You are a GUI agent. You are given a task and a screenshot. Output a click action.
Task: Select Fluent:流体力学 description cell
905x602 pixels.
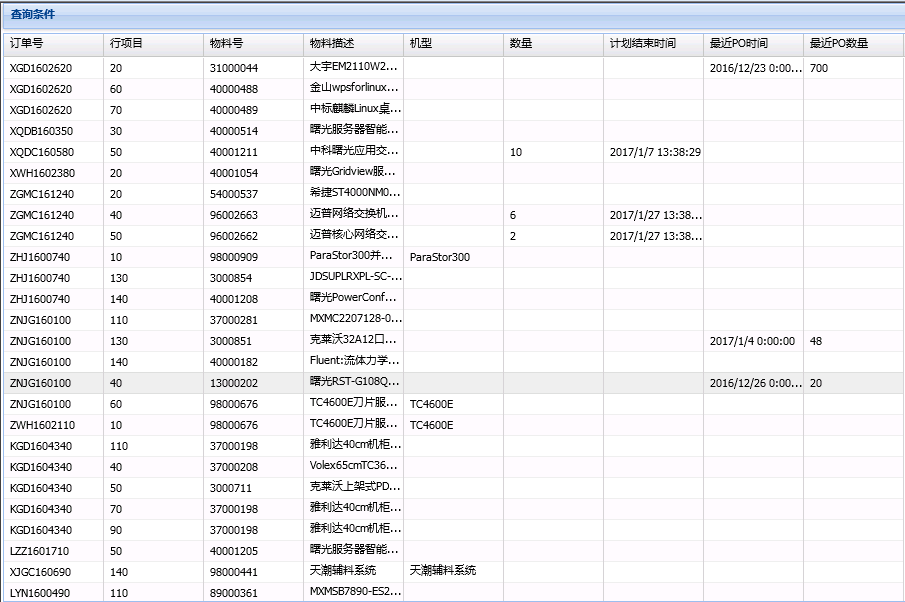pyautogui.click(x=353, y=361)
